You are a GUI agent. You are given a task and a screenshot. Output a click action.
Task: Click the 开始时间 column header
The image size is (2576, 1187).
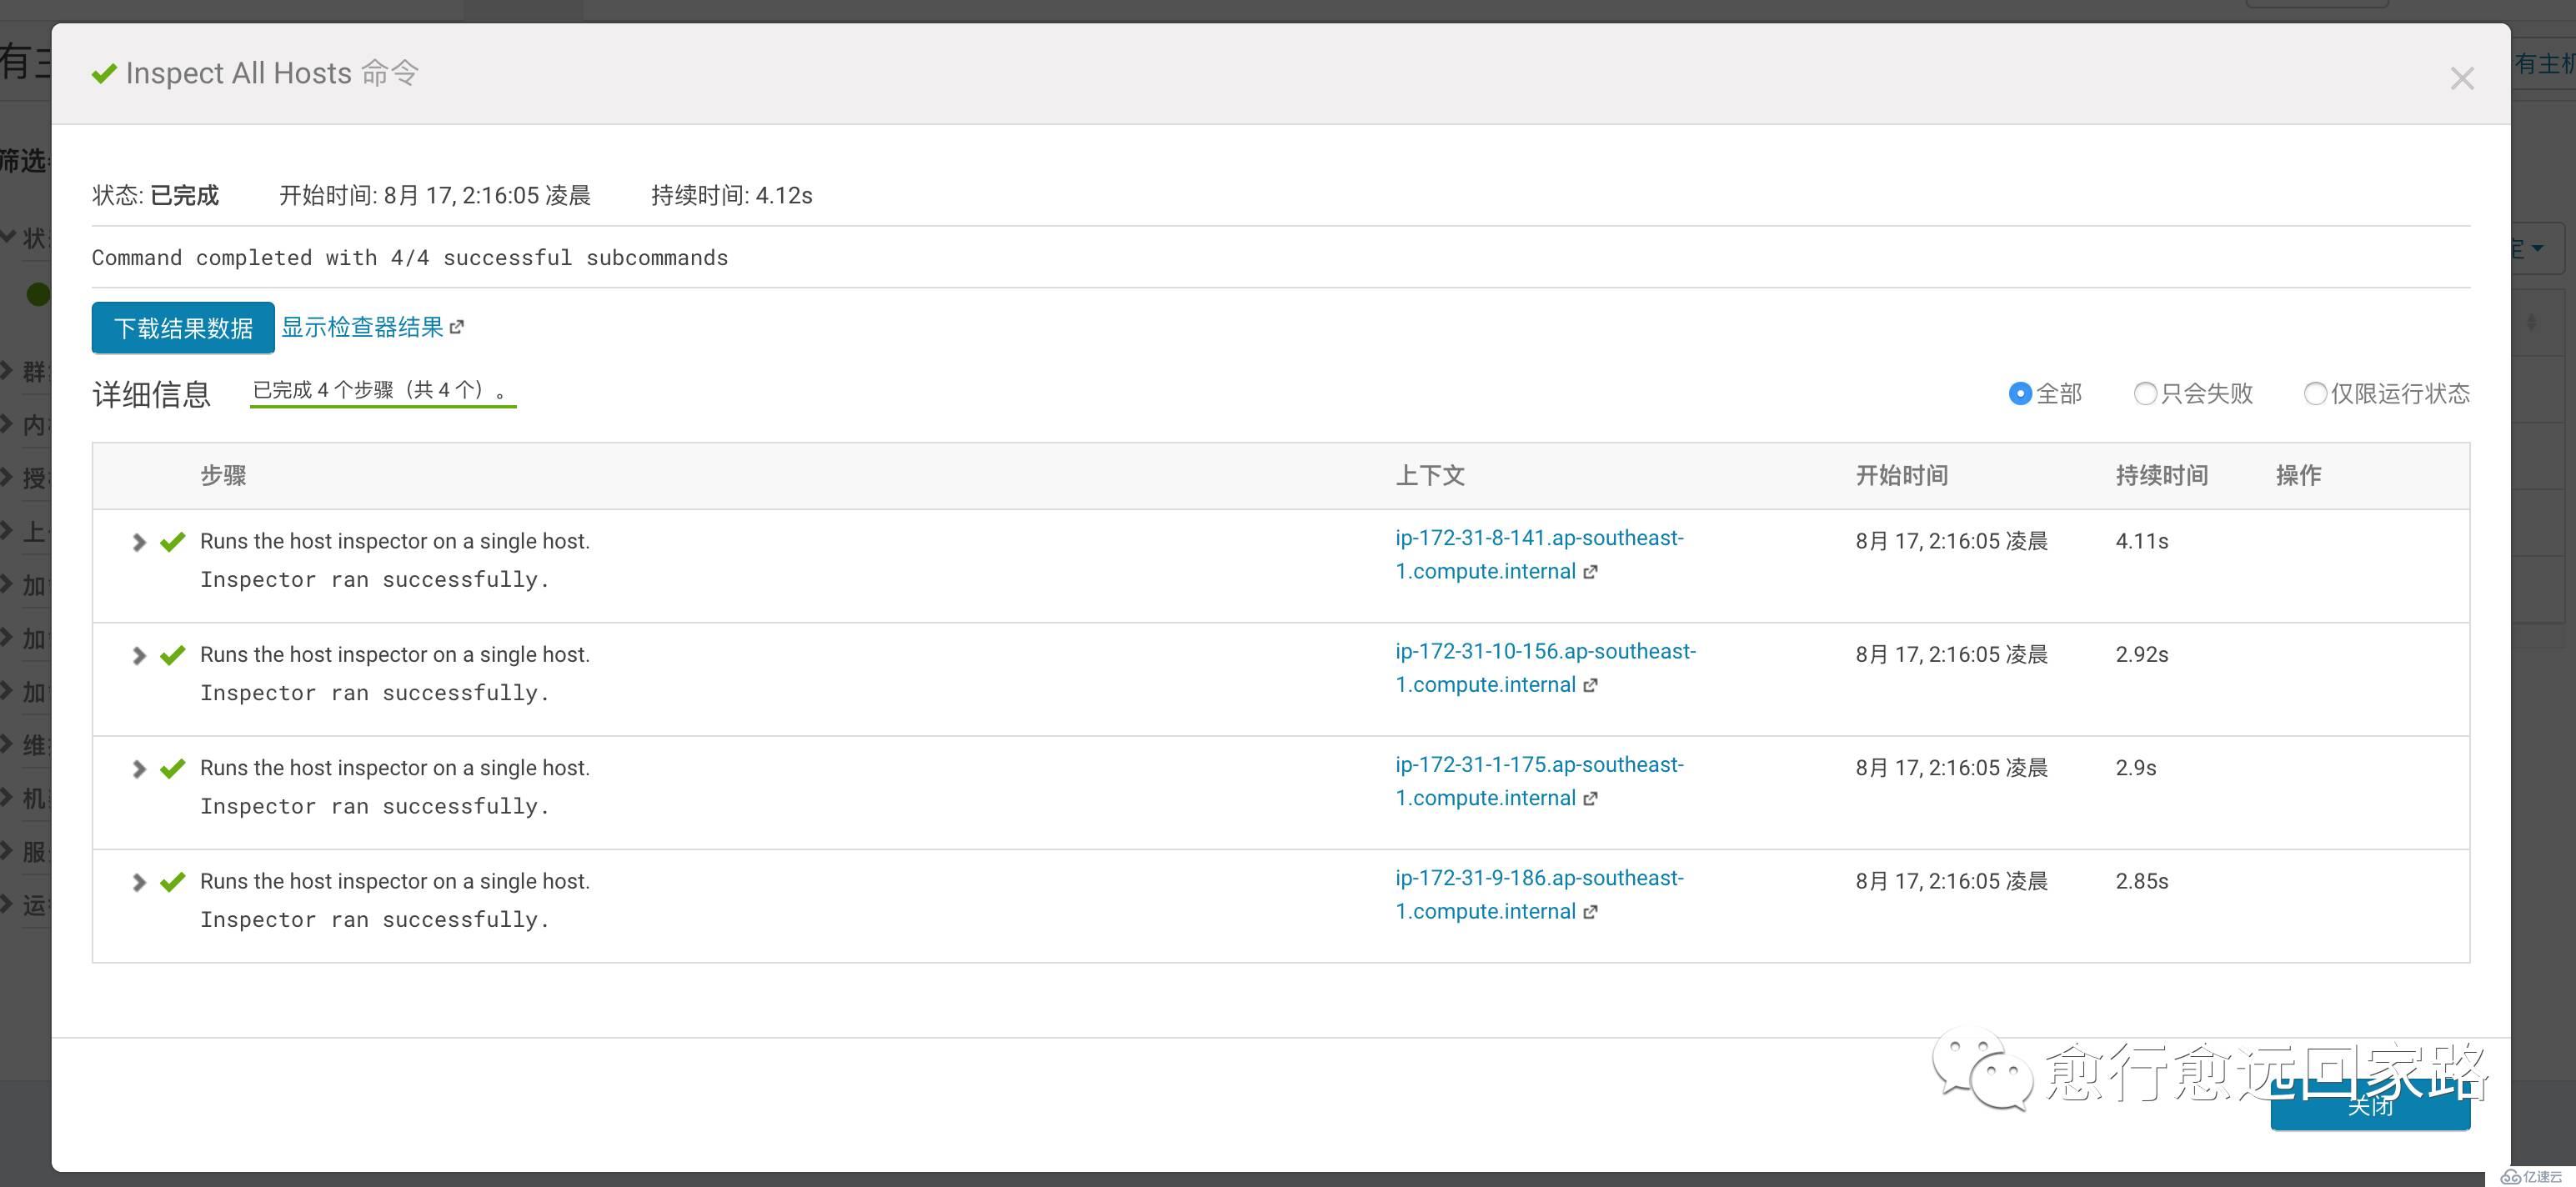(x=1902, y=475)
